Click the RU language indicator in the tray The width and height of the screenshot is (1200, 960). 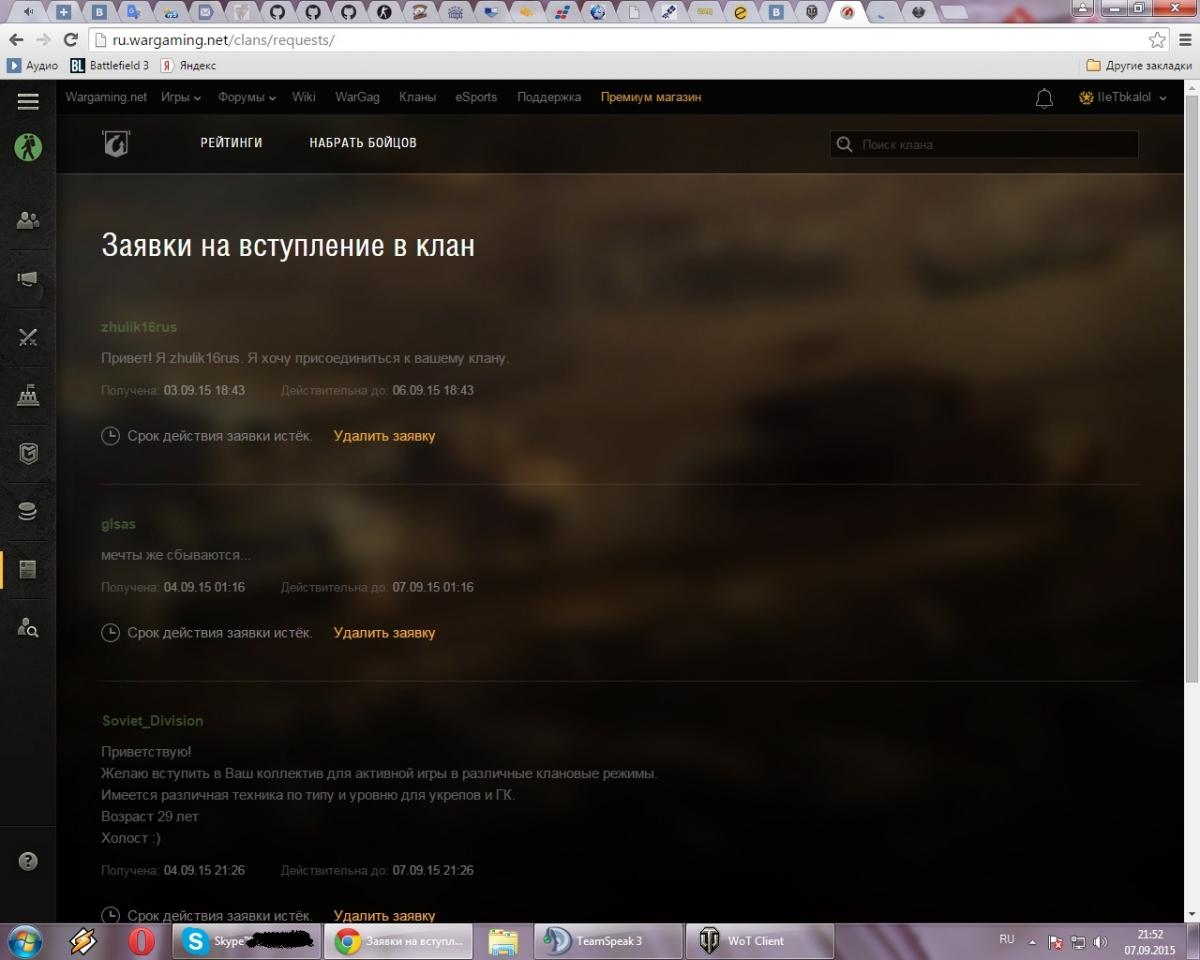[x=1007, y=940]
